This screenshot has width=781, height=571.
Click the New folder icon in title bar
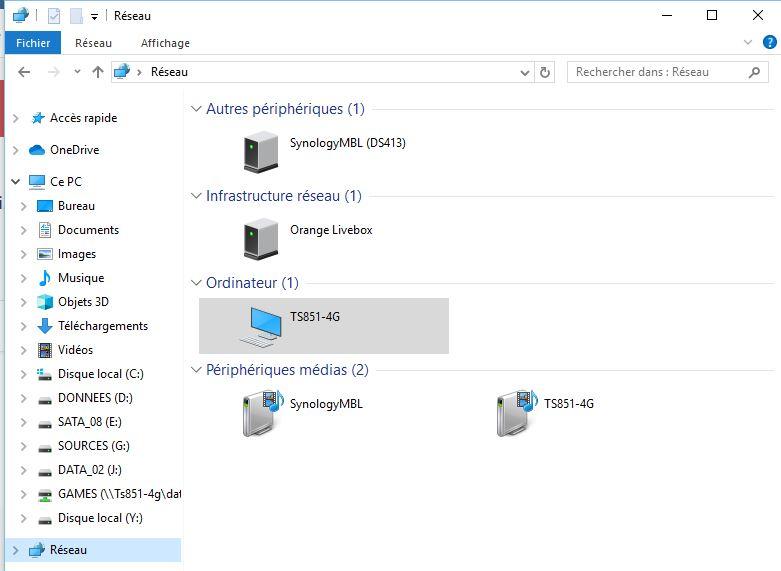(76, 16)
